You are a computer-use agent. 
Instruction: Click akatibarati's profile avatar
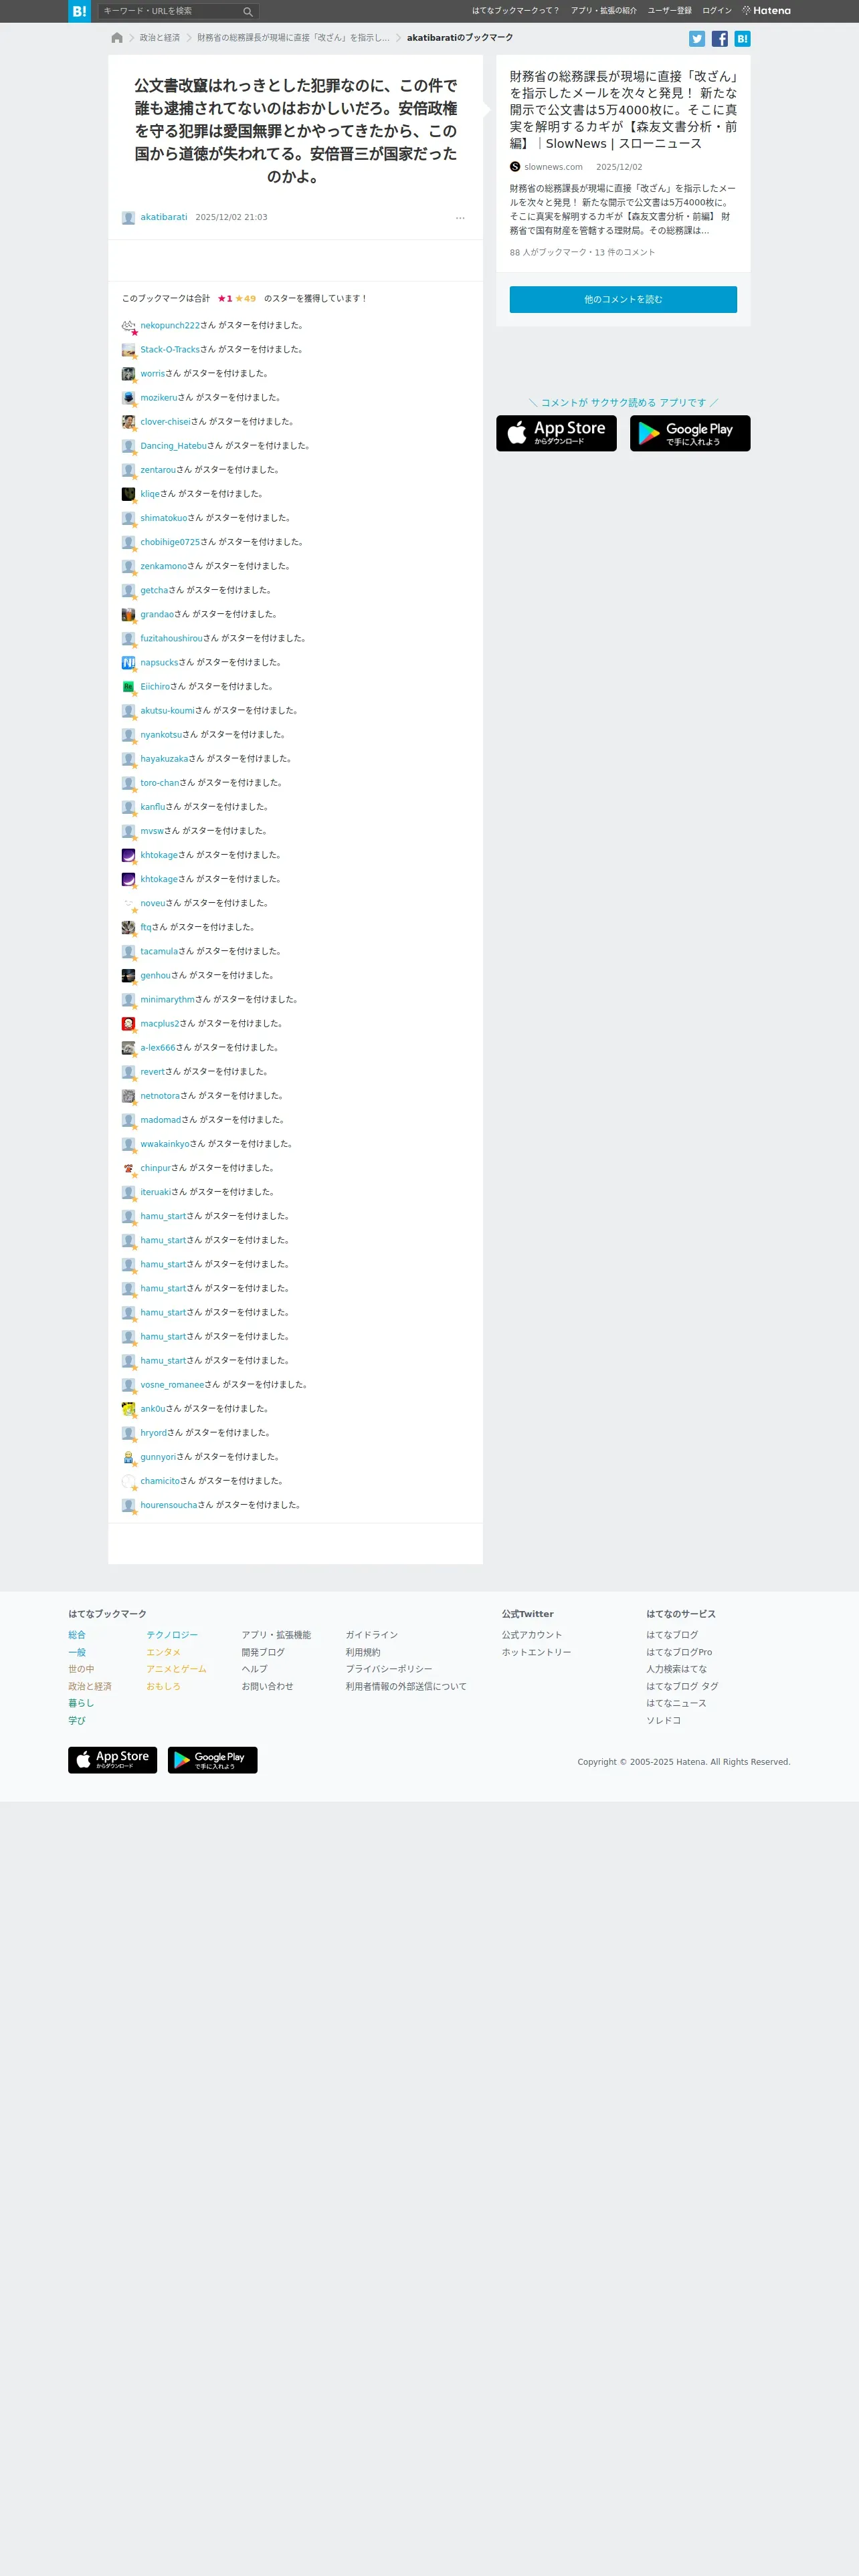[128, 218]
